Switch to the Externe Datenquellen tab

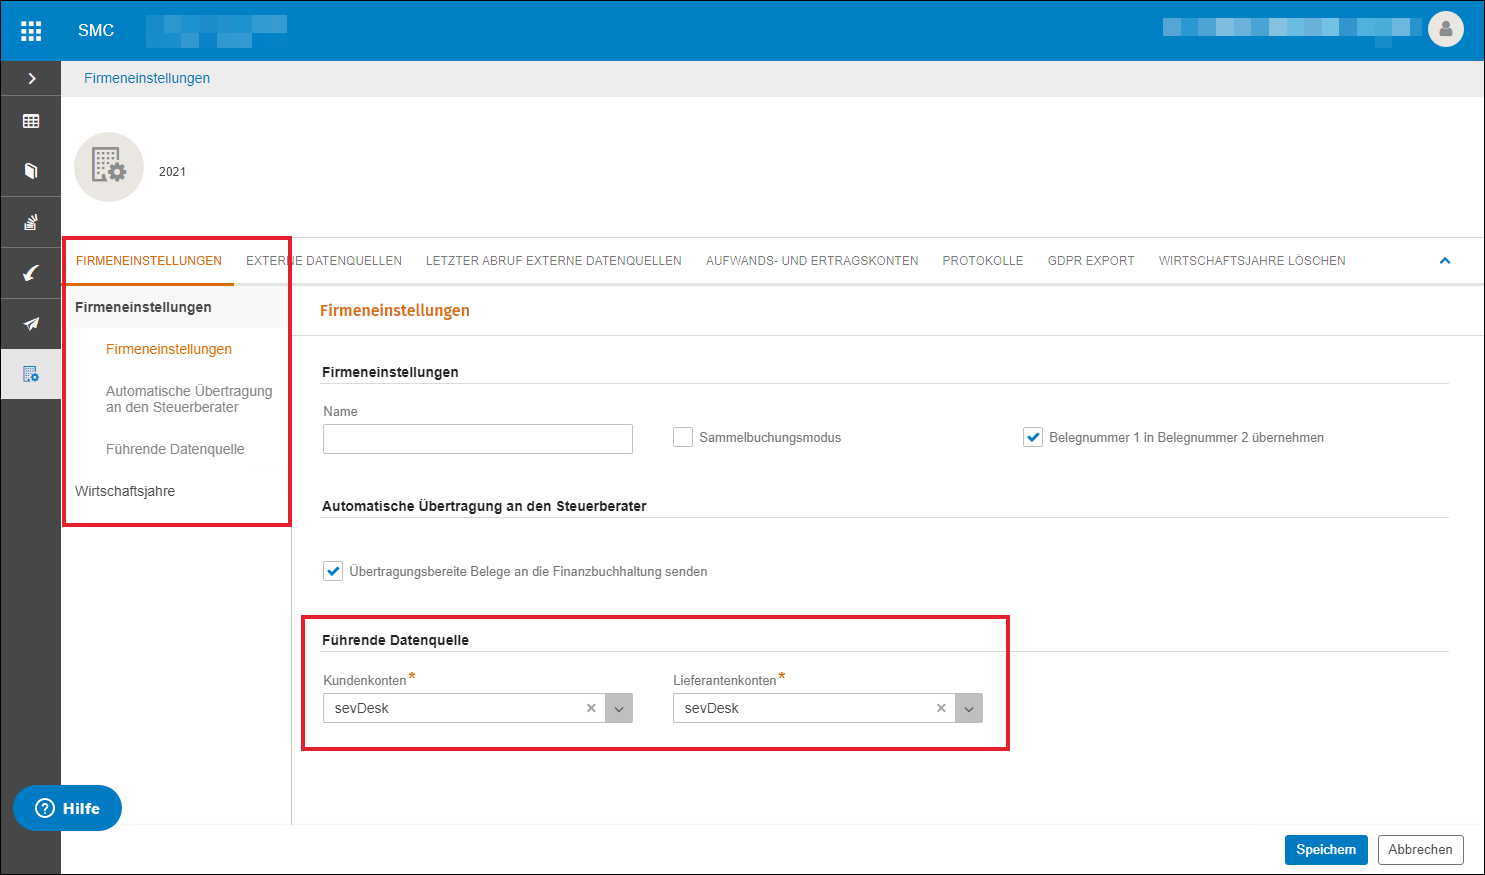point(324,261)
